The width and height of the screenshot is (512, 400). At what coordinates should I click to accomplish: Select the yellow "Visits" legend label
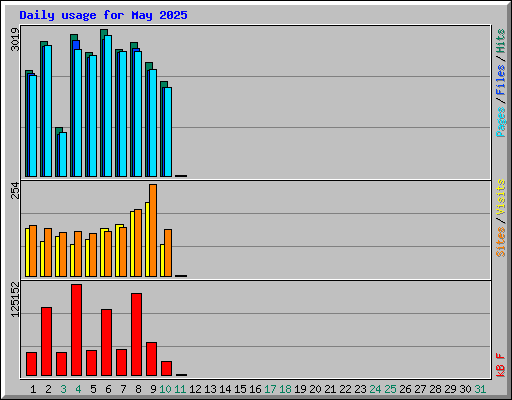501,197
